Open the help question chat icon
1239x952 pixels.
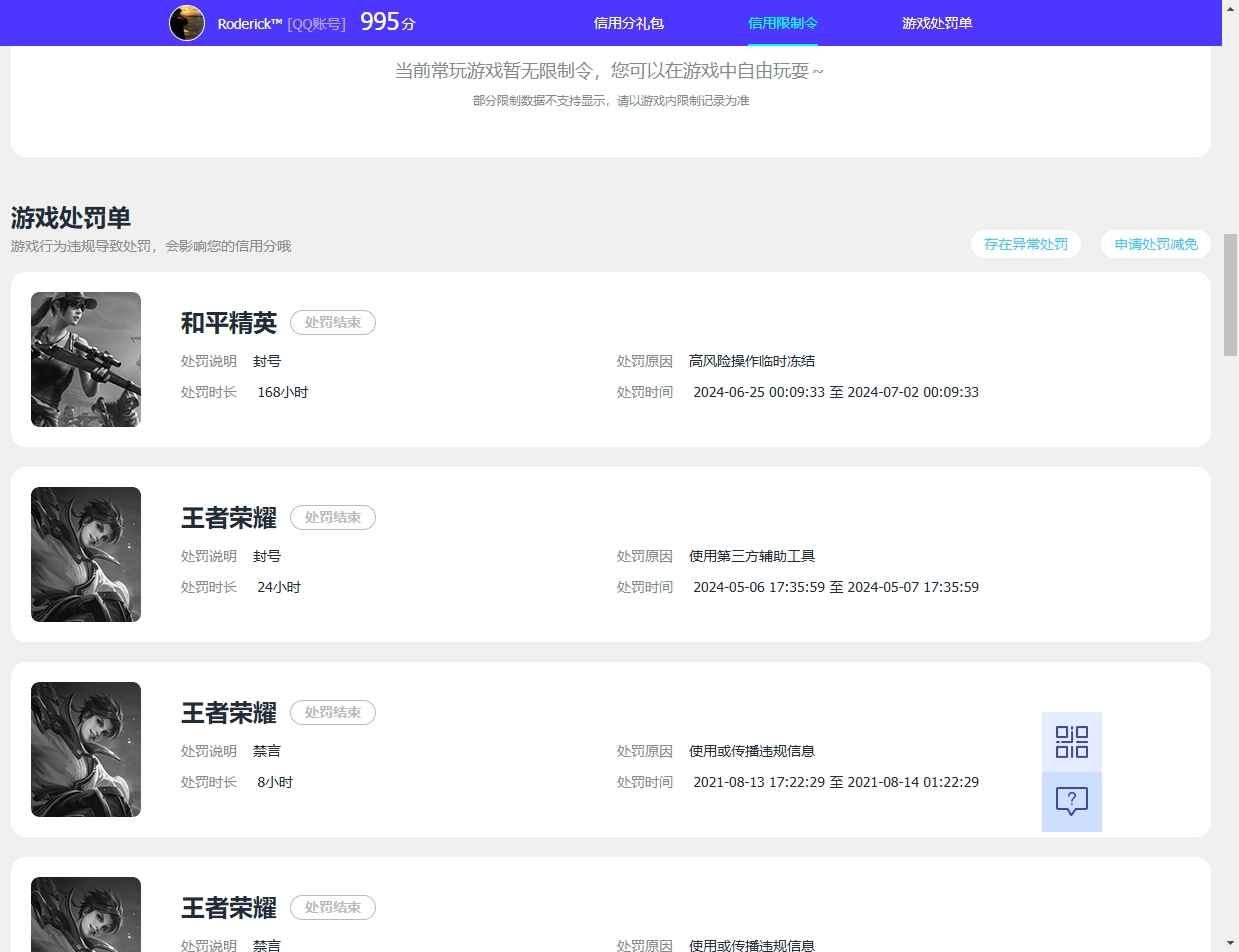pyautogui.click(x=1072, y=802)
